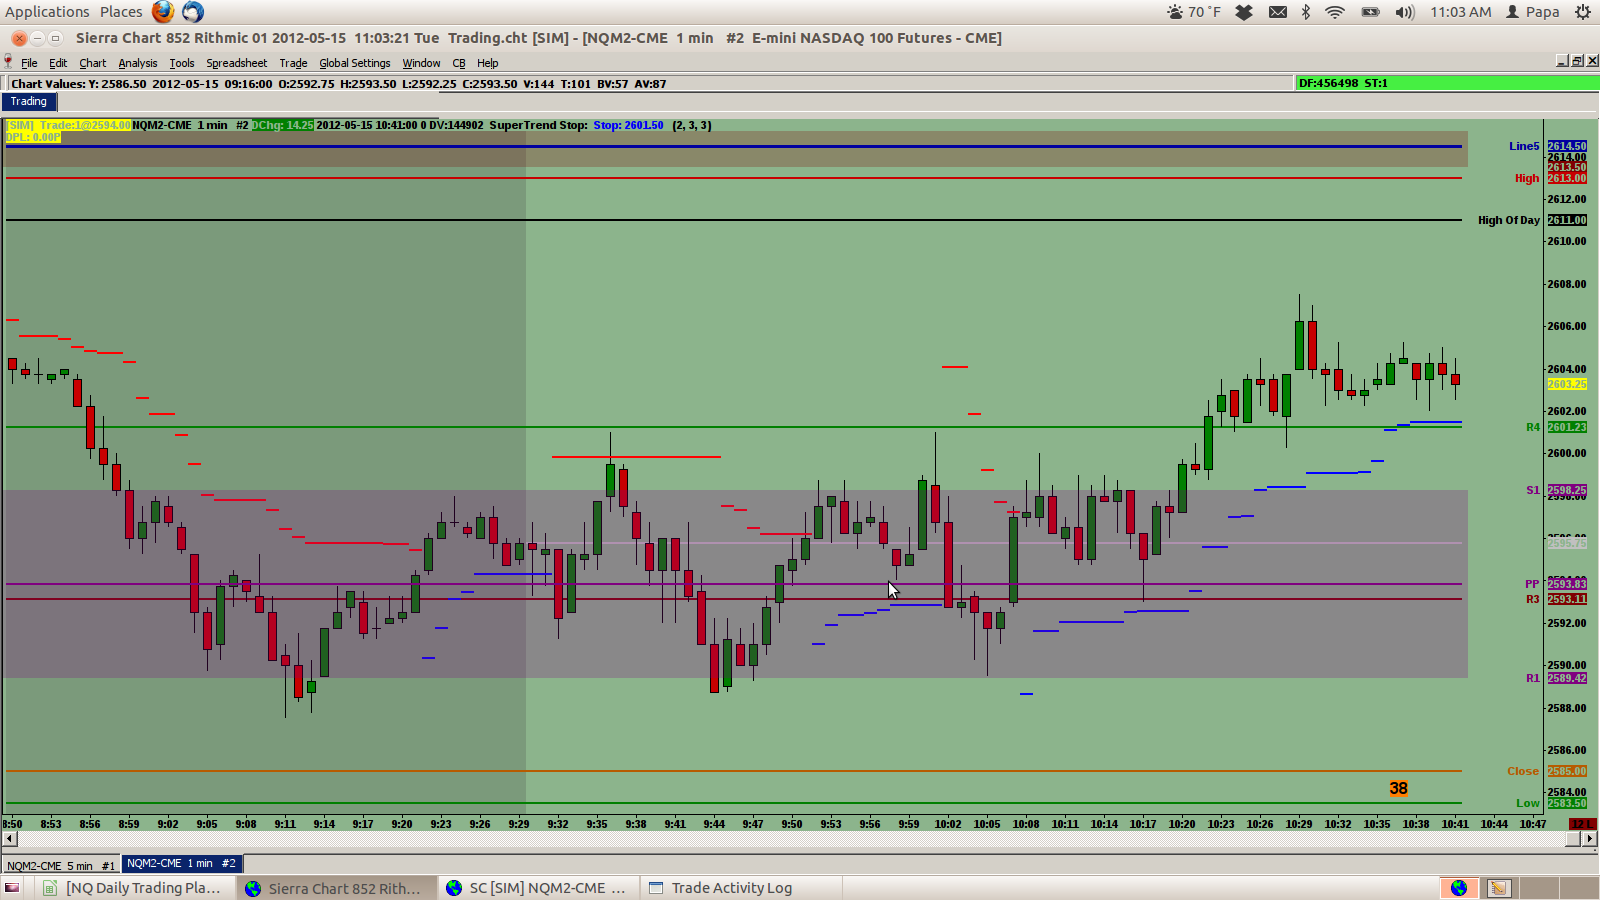This screenshot has height=900, width=1600.
Task: Open the power/session gear menu
Action: [1583, 12]
